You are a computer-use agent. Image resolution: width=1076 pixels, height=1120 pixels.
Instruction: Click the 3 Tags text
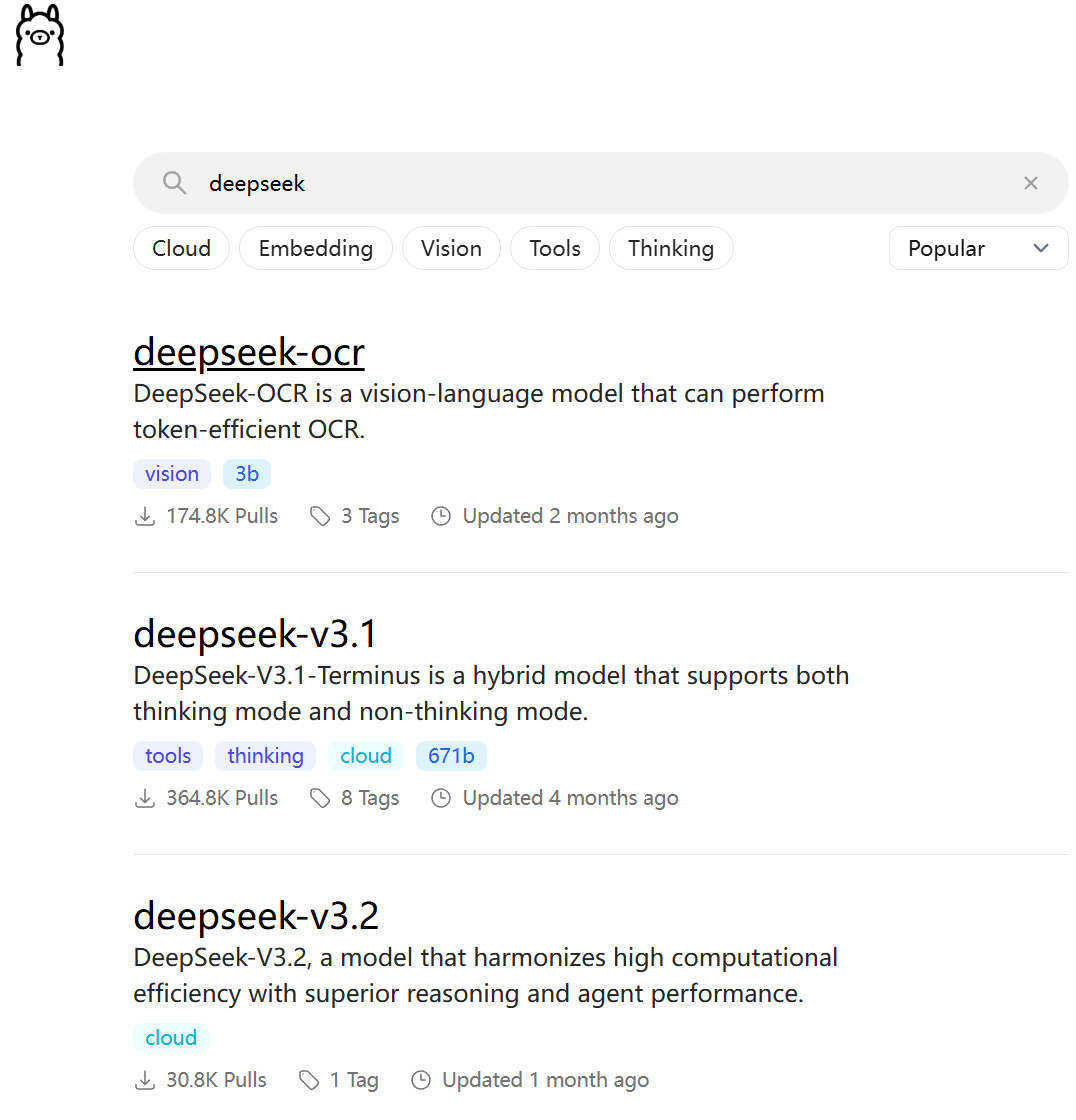coord(370,516)
